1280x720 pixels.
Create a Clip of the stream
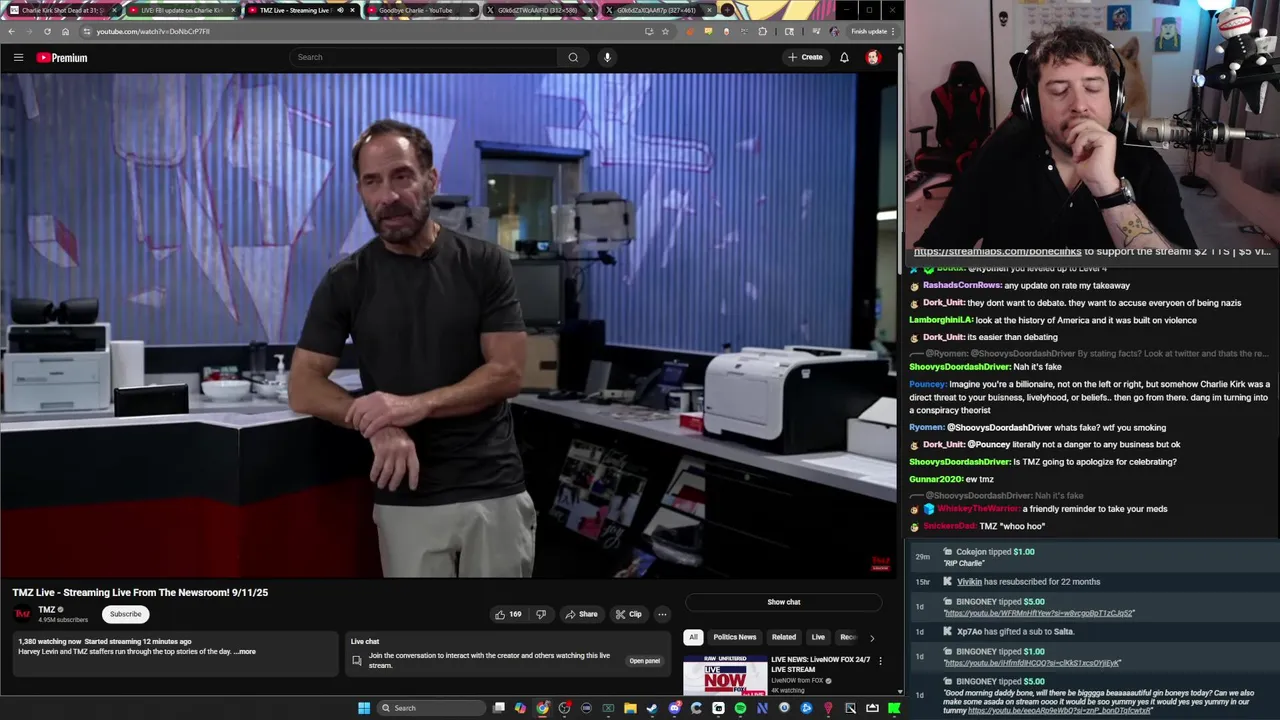[628, 614]
